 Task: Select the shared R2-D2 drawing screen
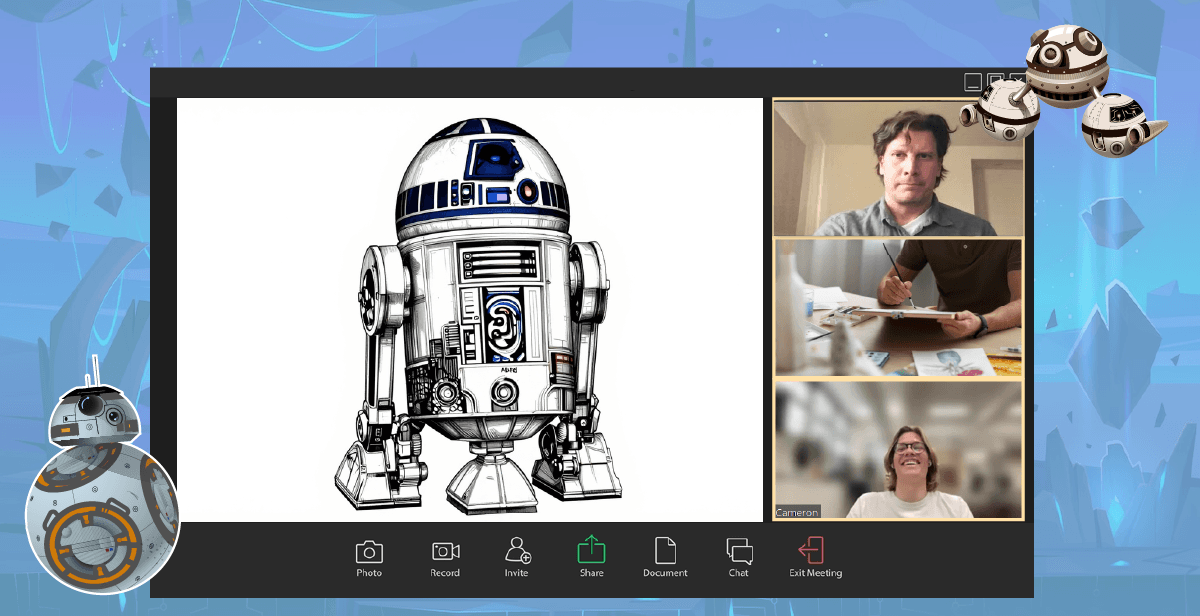point(470,310)
